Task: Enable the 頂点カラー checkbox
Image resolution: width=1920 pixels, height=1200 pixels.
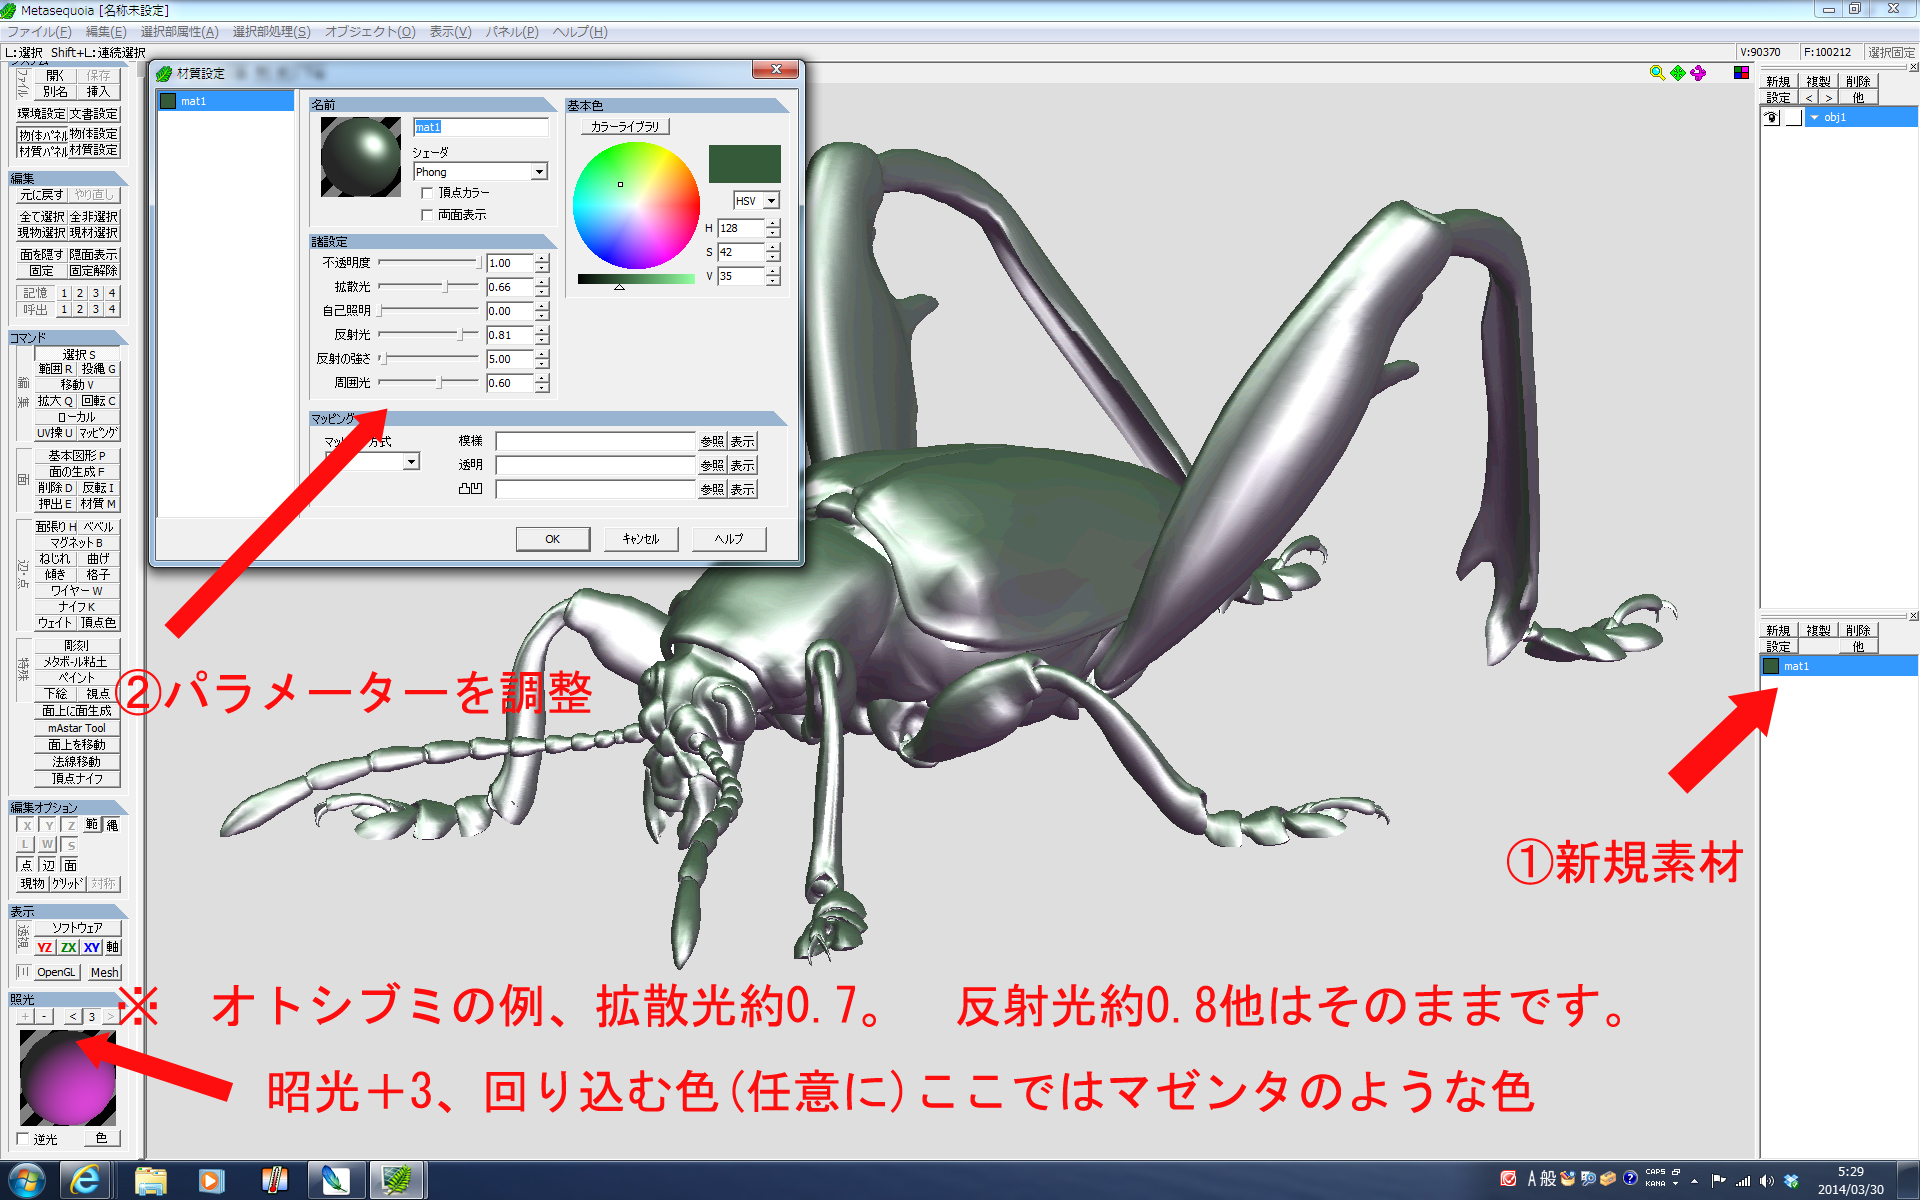Action: pos(427,193)
